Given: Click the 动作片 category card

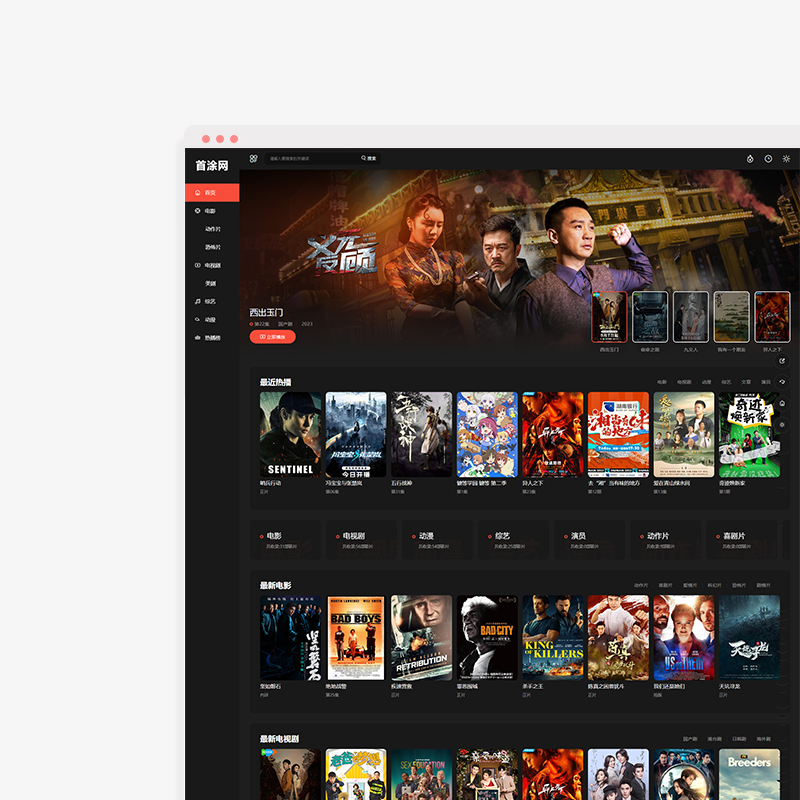Looking at the screenshot, I should (x=663, y=539).
